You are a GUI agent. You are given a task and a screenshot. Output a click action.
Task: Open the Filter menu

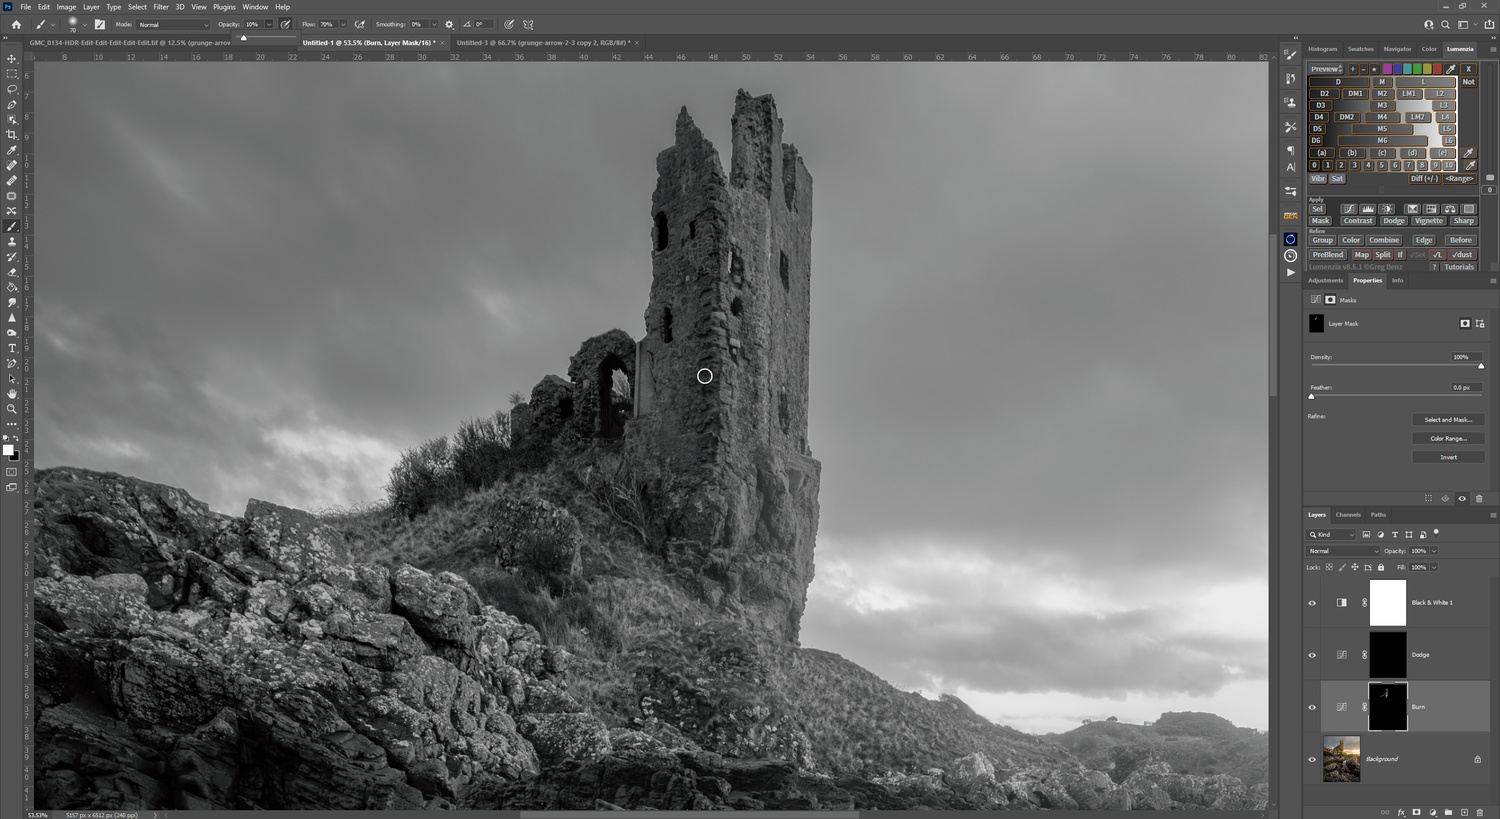click(161, 7)
